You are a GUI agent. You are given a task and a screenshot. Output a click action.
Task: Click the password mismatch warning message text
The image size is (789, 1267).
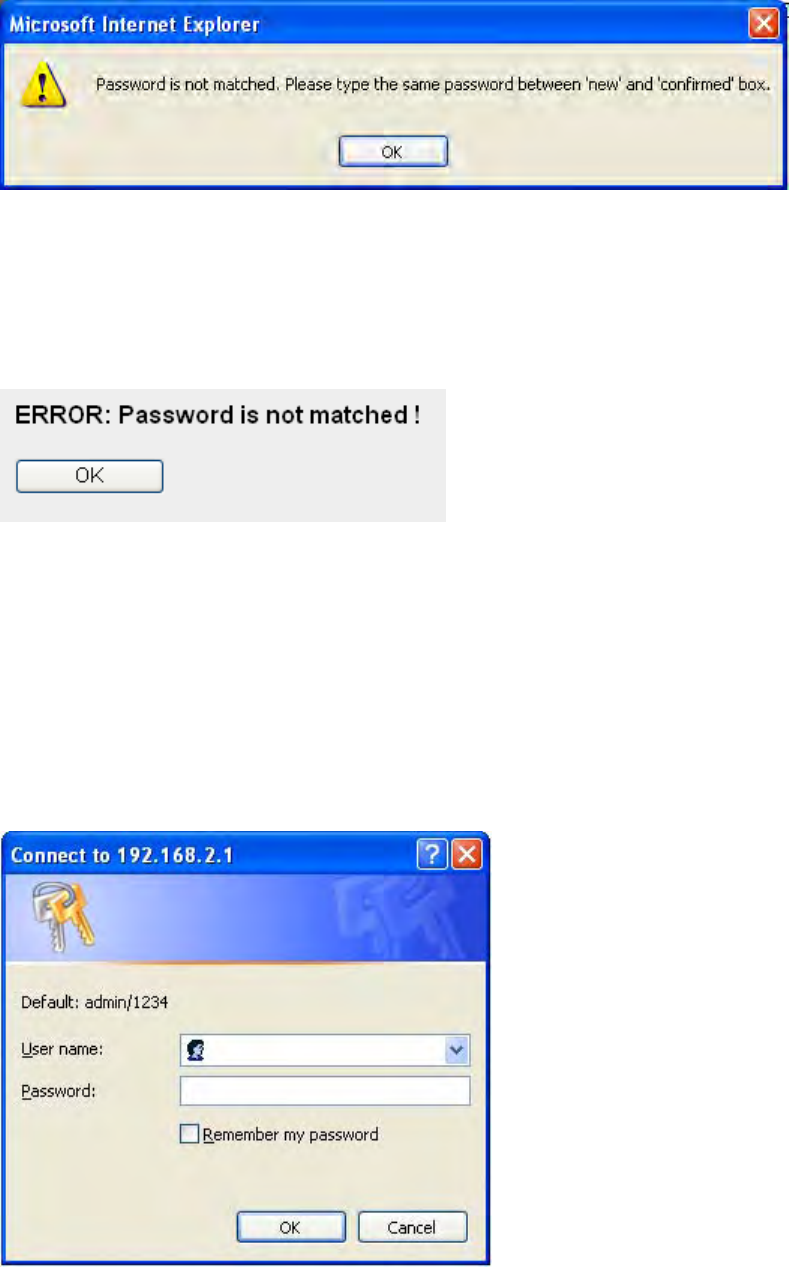432,85
